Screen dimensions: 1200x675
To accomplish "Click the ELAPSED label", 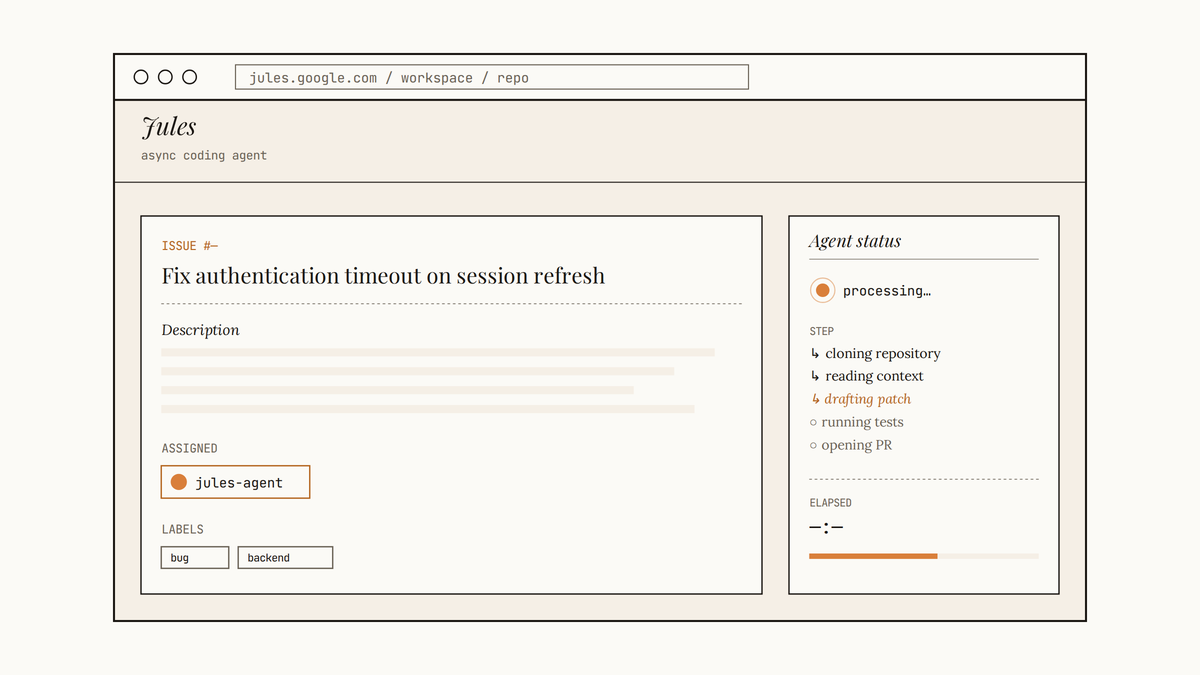I will [x=831, y=503].
